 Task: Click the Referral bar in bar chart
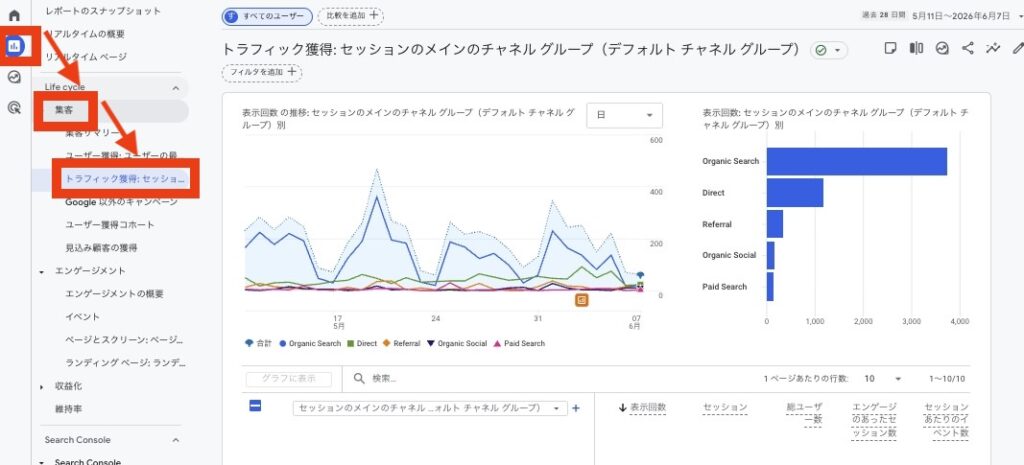(x=775, y=224)
